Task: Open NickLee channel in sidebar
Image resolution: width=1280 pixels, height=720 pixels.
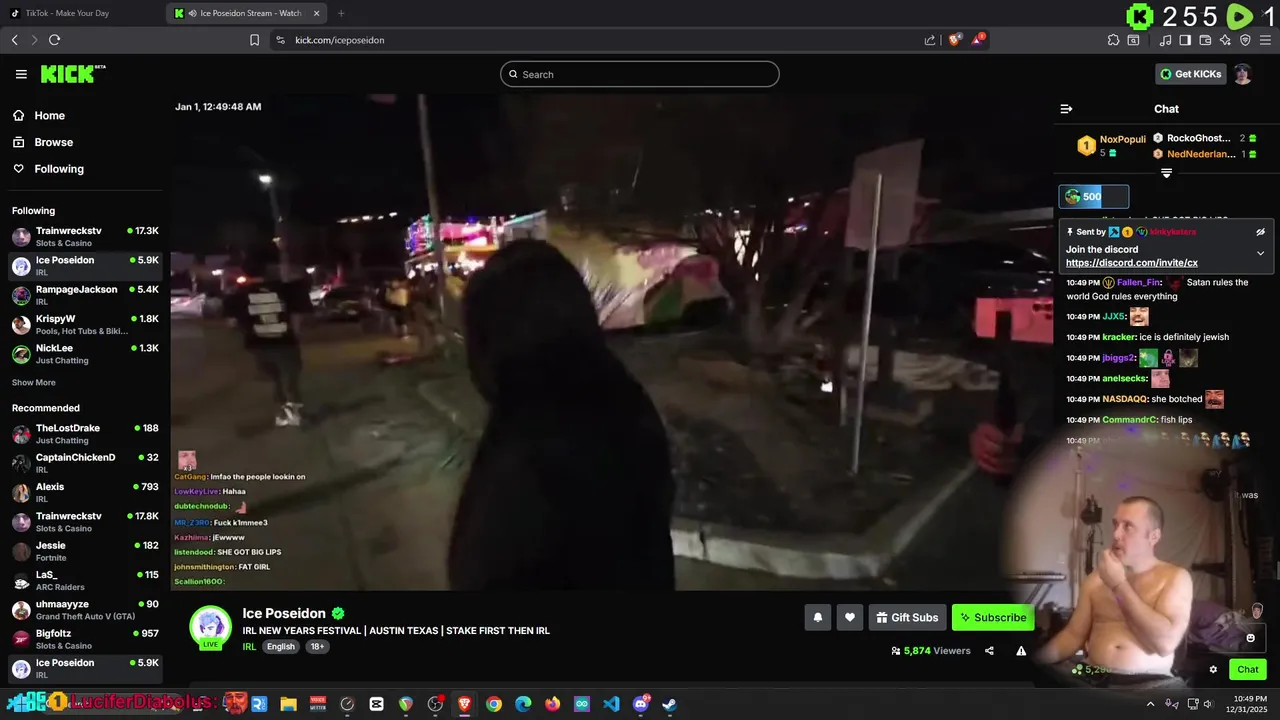Action: (85, 354)
